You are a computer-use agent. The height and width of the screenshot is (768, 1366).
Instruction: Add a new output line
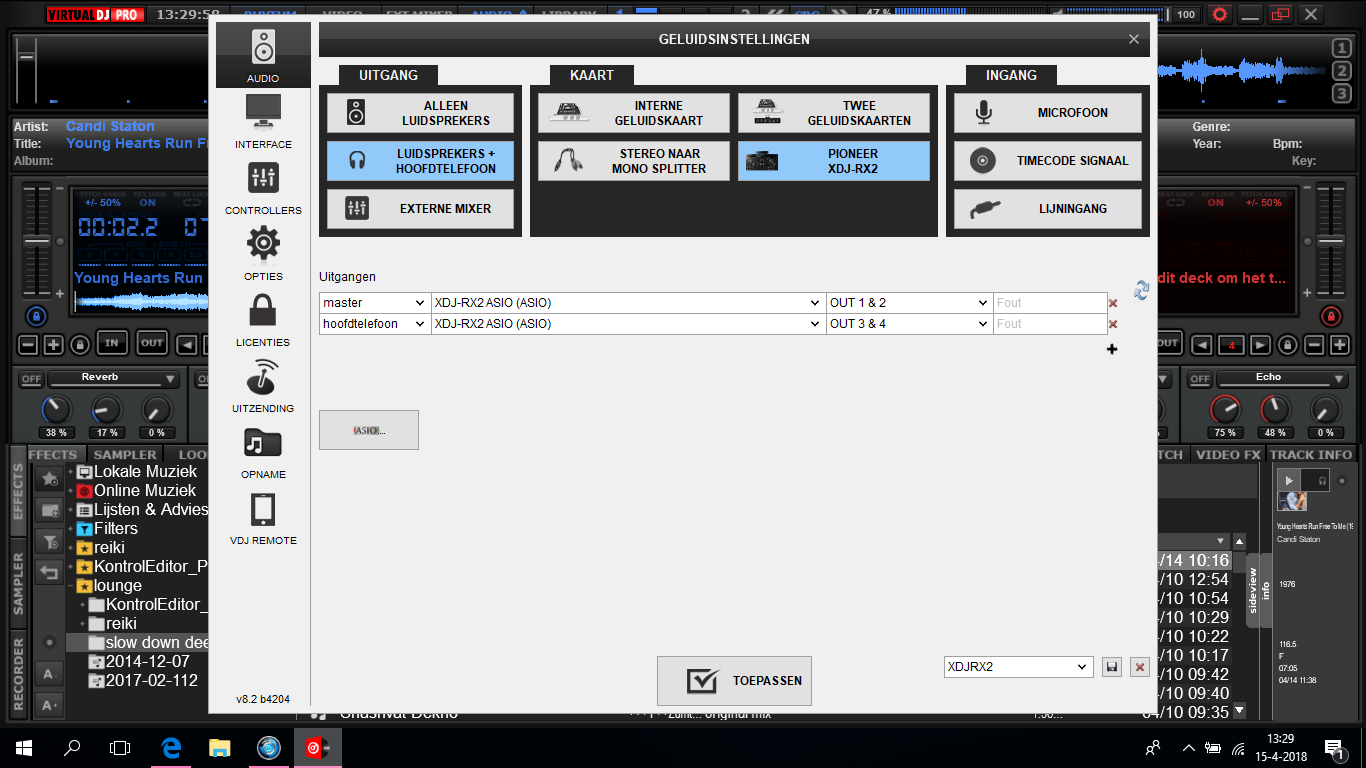tap(1112, 349)
